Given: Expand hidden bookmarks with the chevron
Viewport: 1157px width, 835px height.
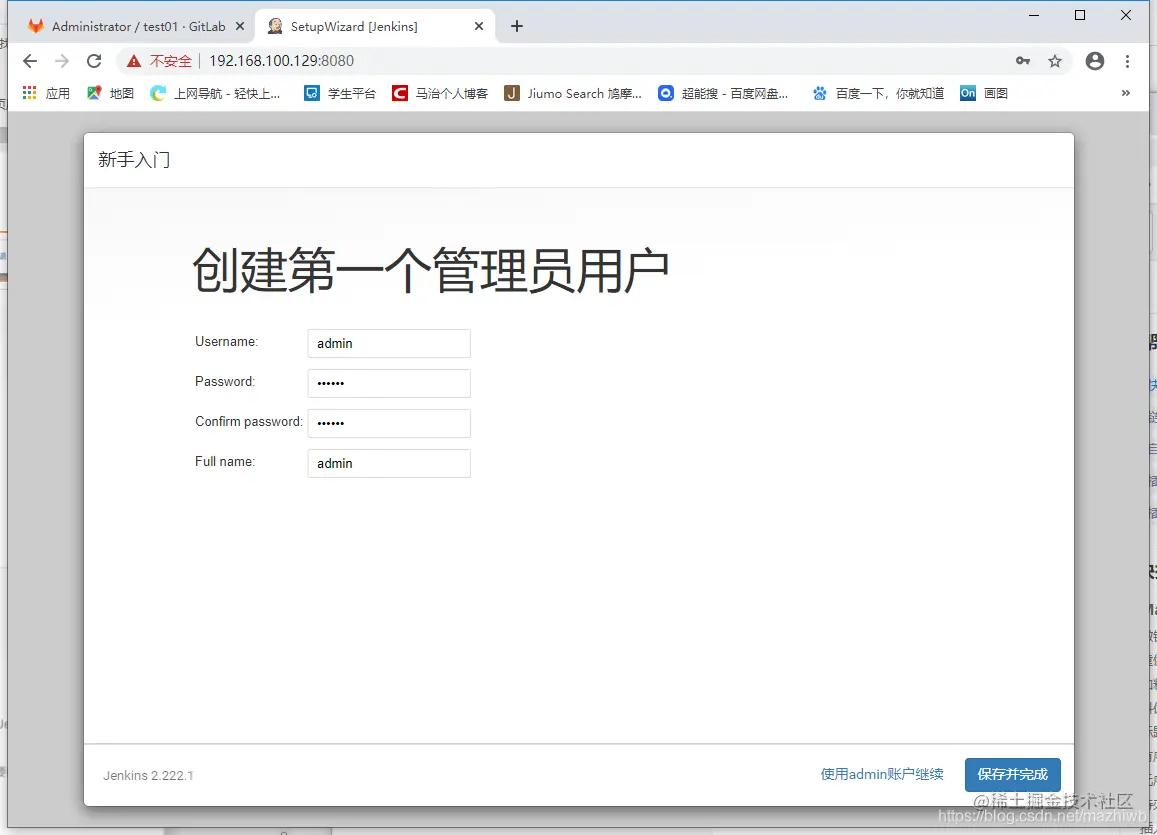Looking at the screenshot, I should coord(1126,93).
